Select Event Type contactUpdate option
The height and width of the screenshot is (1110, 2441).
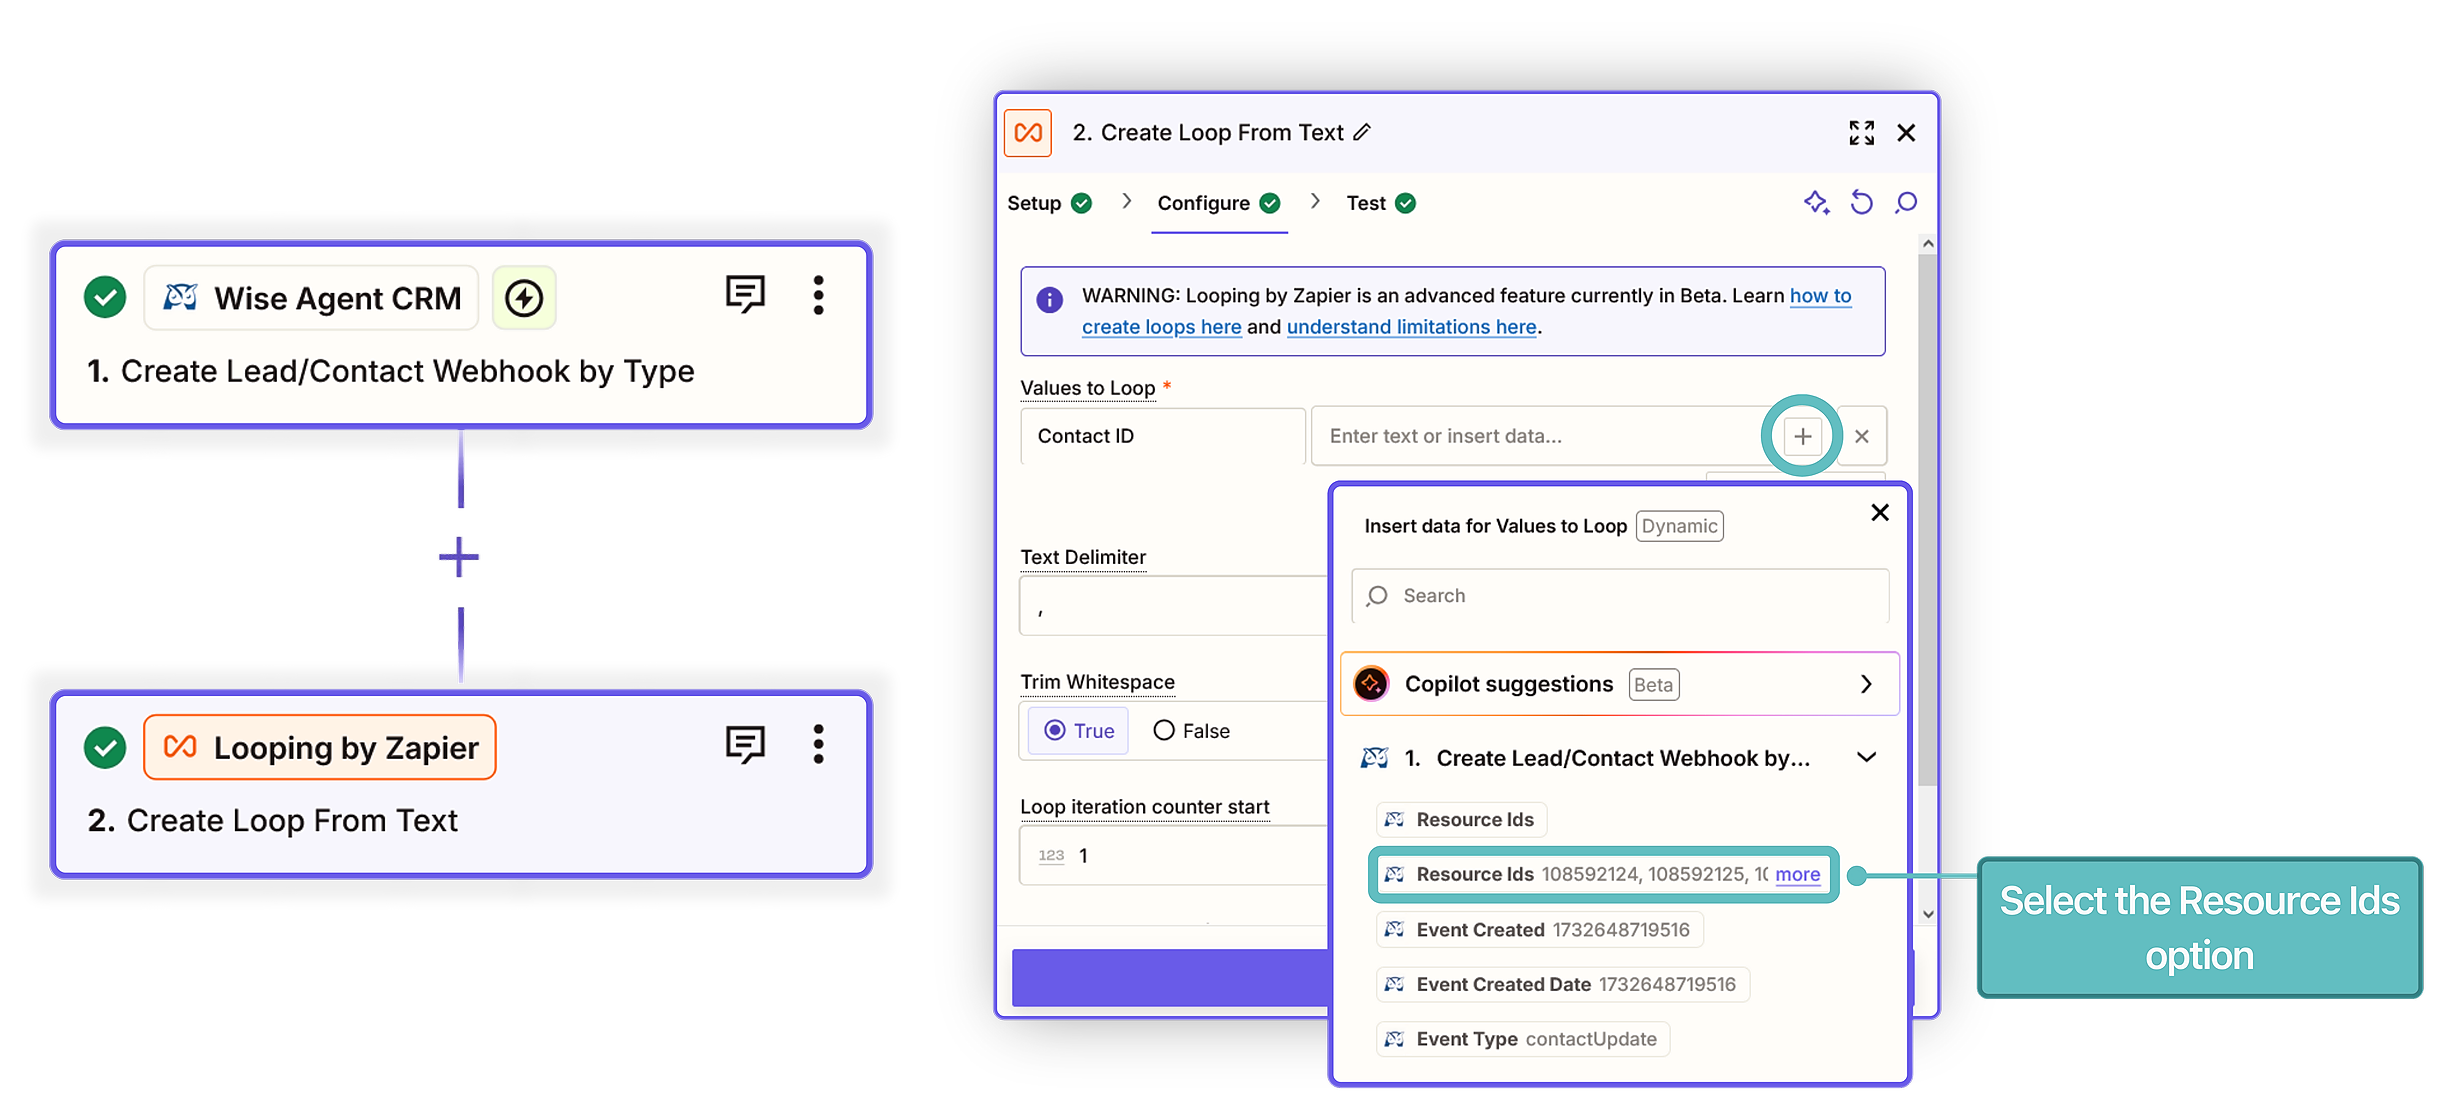point(1522,1040)
